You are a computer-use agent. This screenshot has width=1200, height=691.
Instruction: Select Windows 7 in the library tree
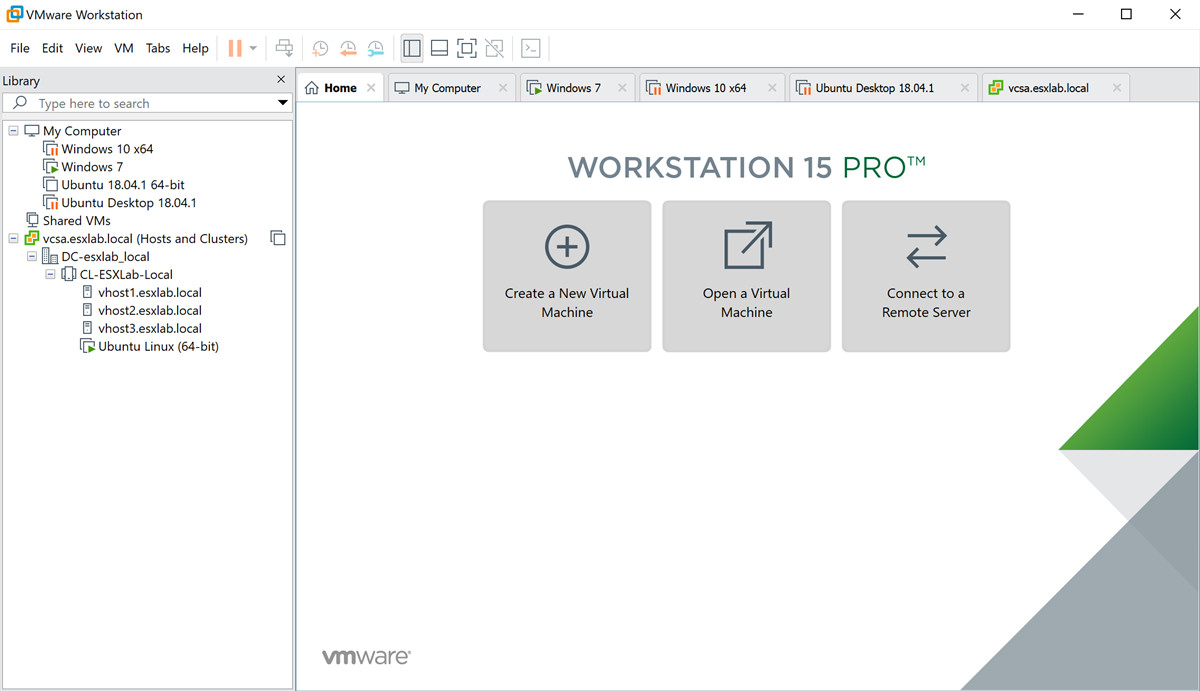(92, 167)
